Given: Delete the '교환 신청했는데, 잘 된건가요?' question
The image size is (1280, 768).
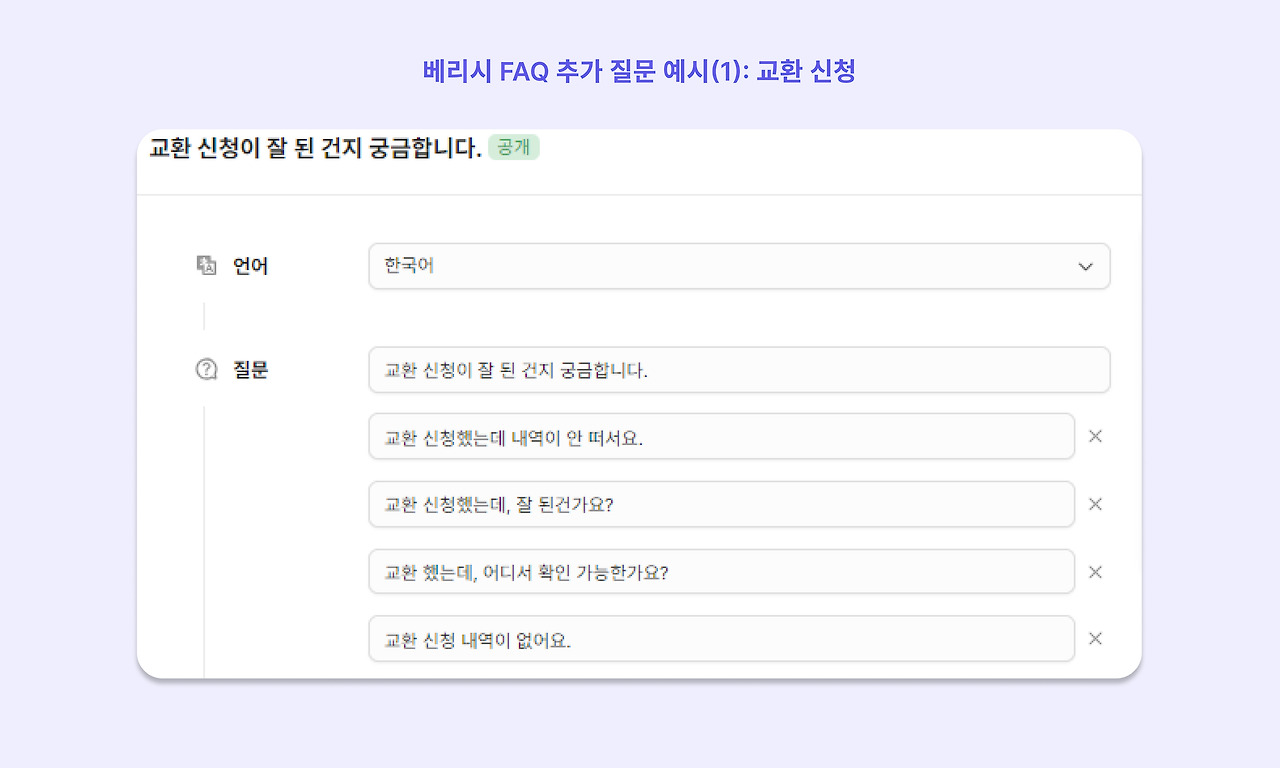Looking at the screenshot, I should coord(1095,504).
